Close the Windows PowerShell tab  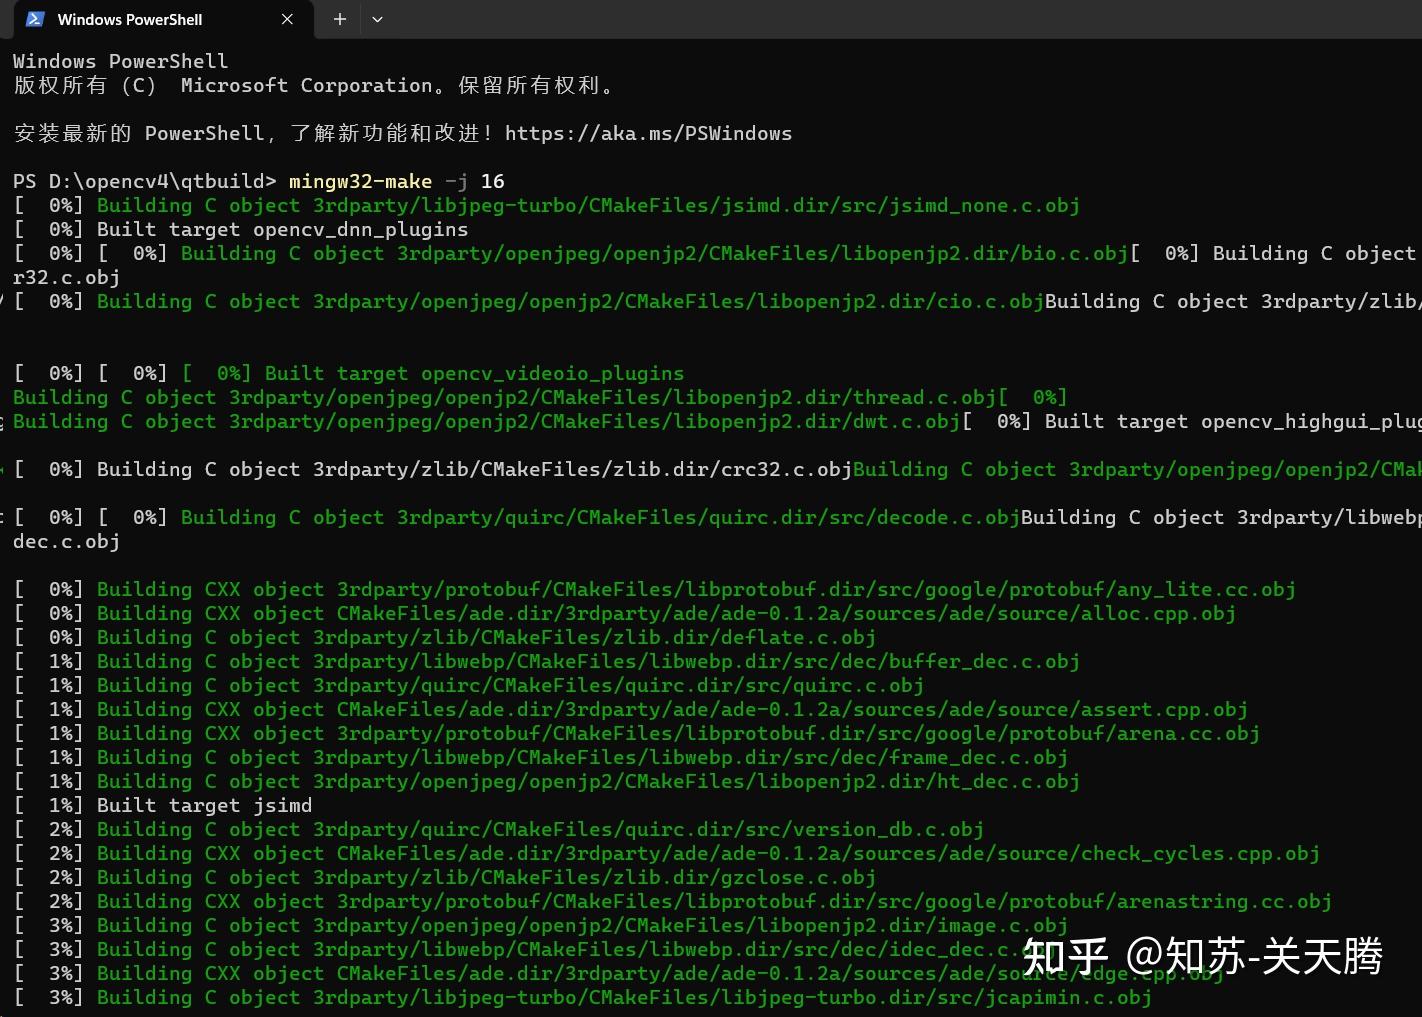coord(287,19)
